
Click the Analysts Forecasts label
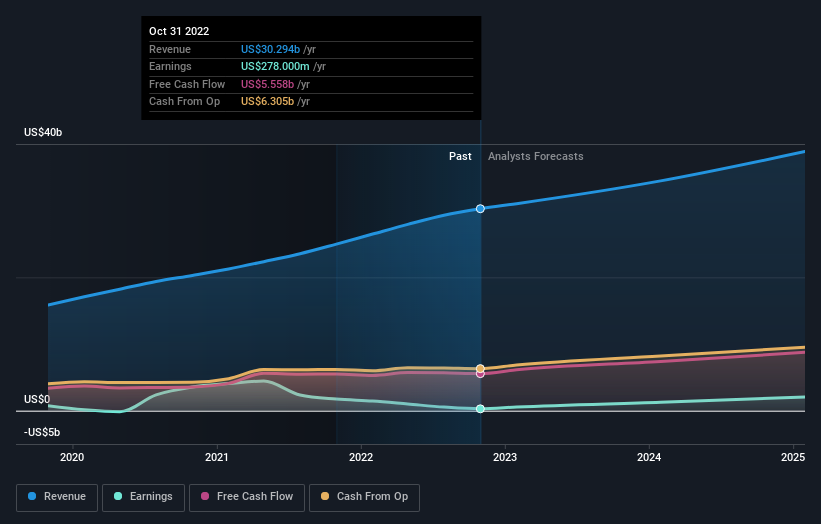click(x=536, y=157)
